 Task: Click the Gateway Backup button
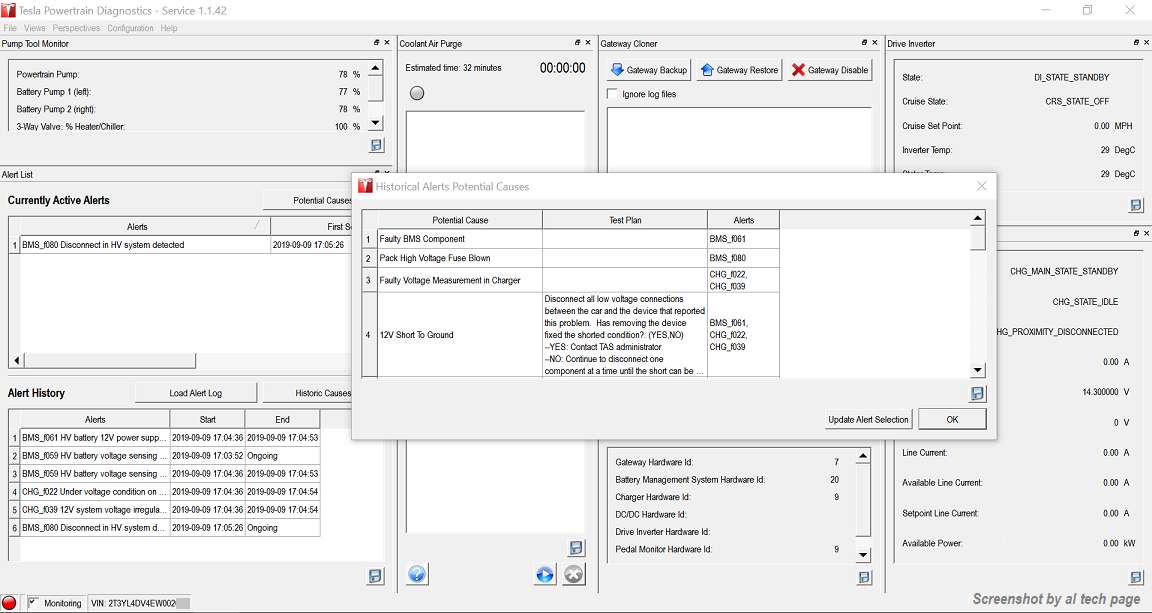pyautogui.click(x=648, y=70)
